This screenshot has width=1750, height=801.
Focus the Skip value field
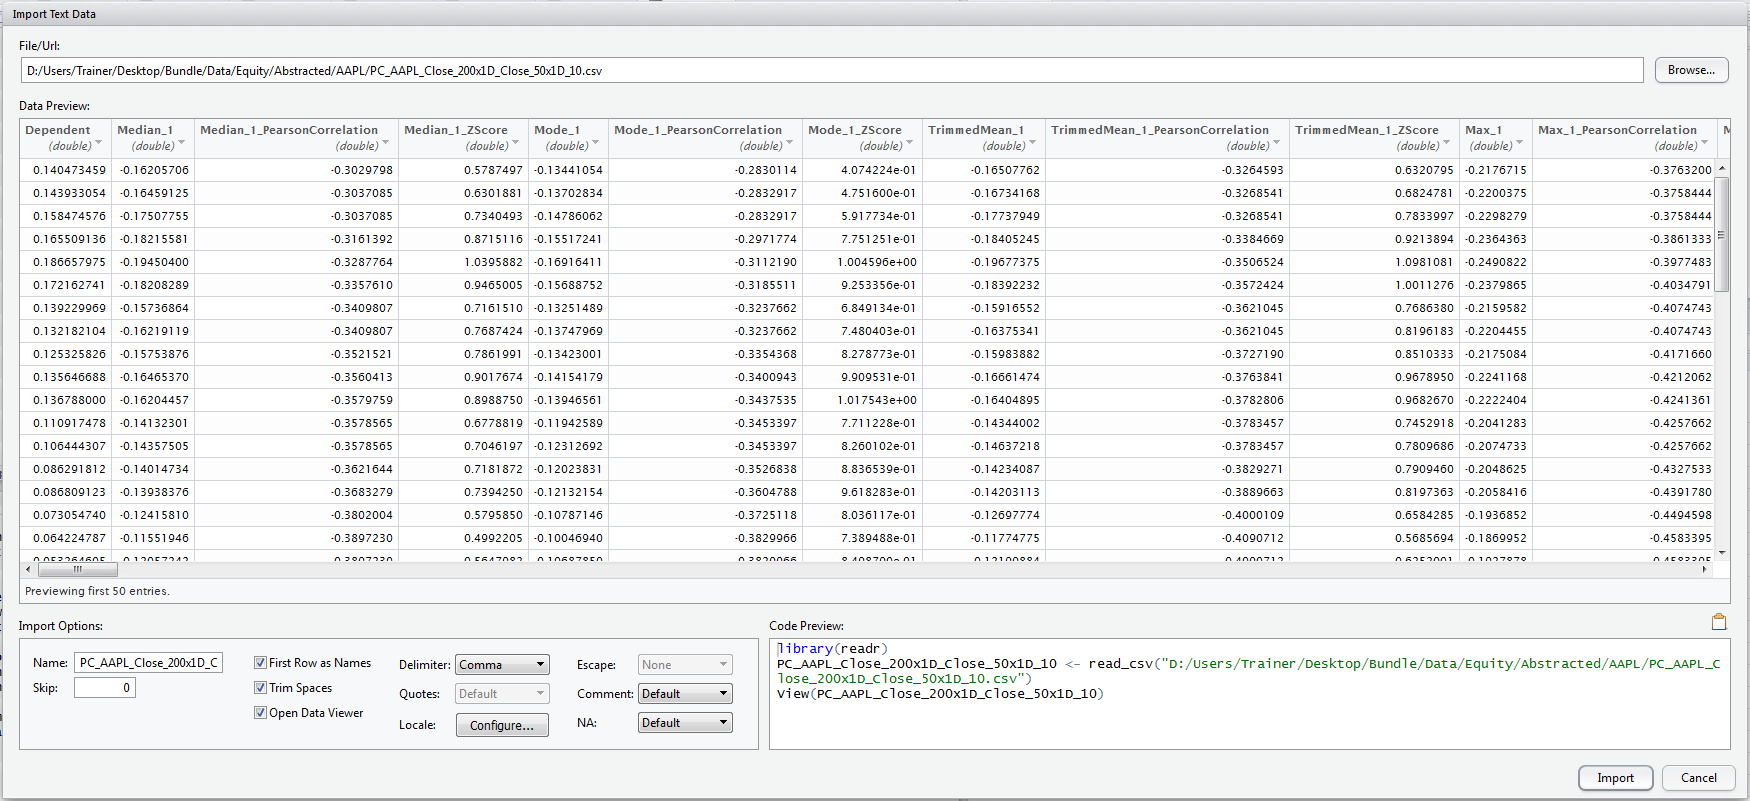[104, 687]
